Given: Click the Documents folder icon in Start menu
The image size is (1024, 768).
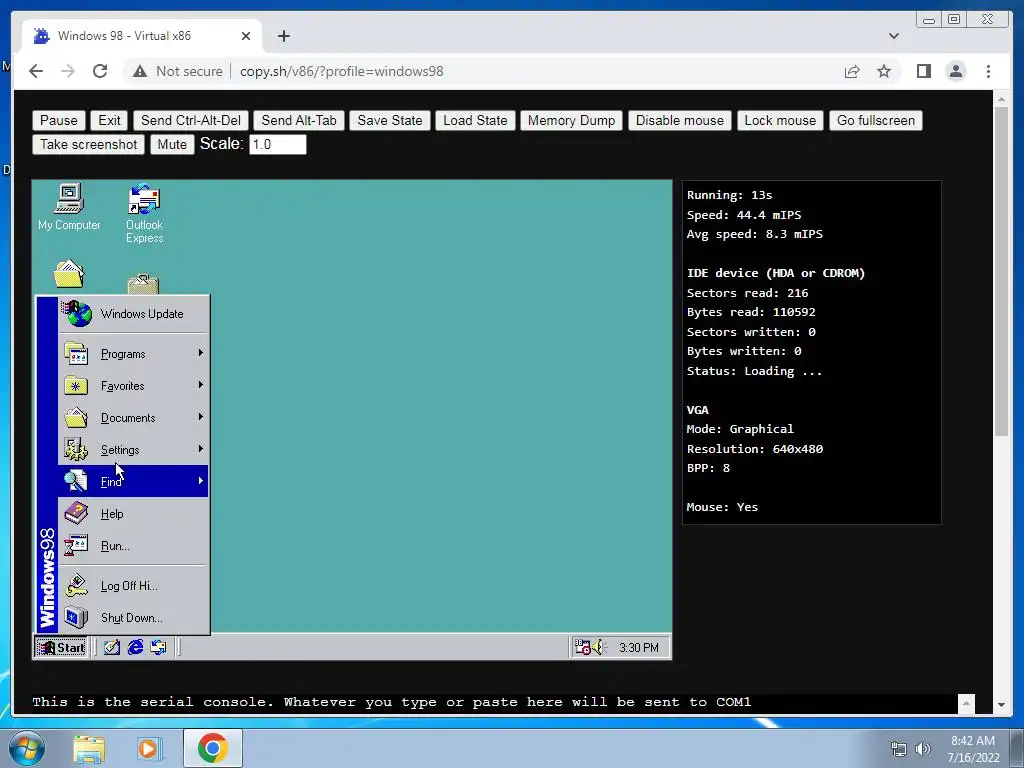Looking at the screenshot, I should click(76, 417).
